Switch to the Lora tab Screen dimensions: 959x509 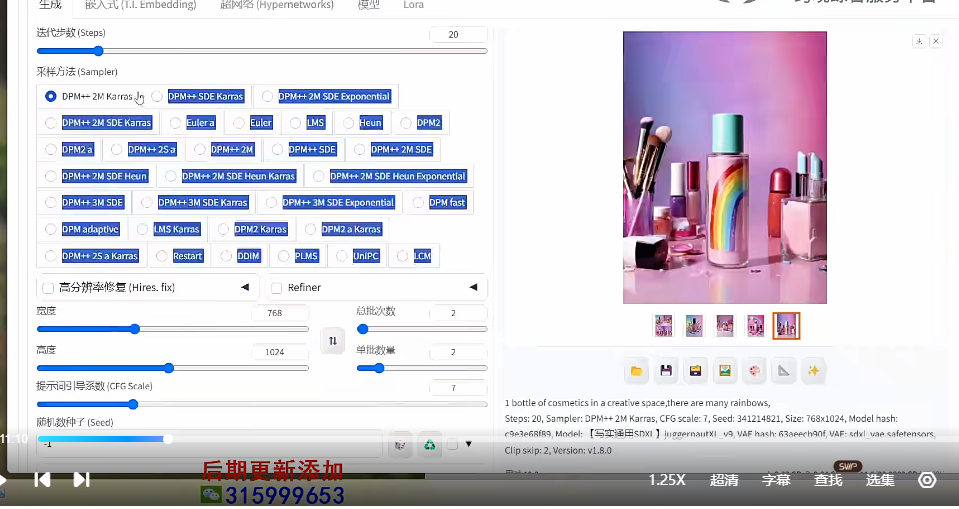413,5
